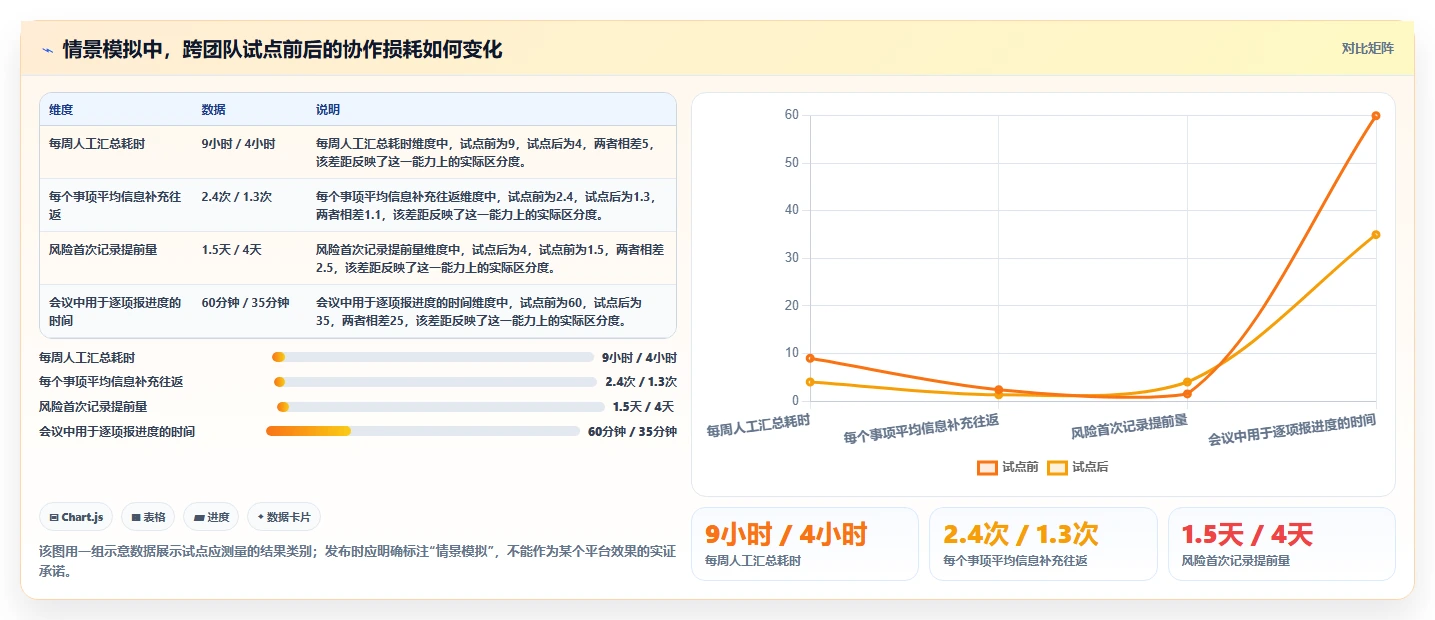Click the progress value label 60分钟 / 35分钟
Screen dimensions: 1435x620
(632, 432)
